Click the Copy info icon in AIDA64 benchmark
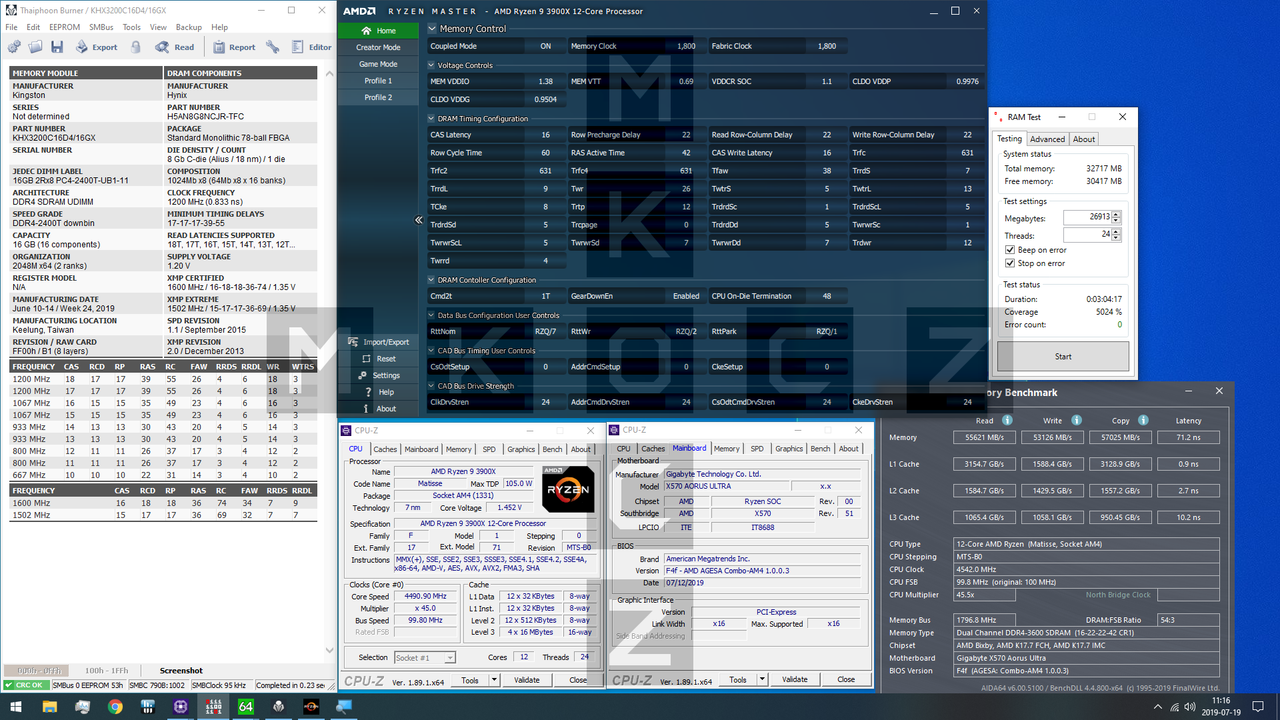The height and width of the screenshot is (720, 1280). 1145,420
